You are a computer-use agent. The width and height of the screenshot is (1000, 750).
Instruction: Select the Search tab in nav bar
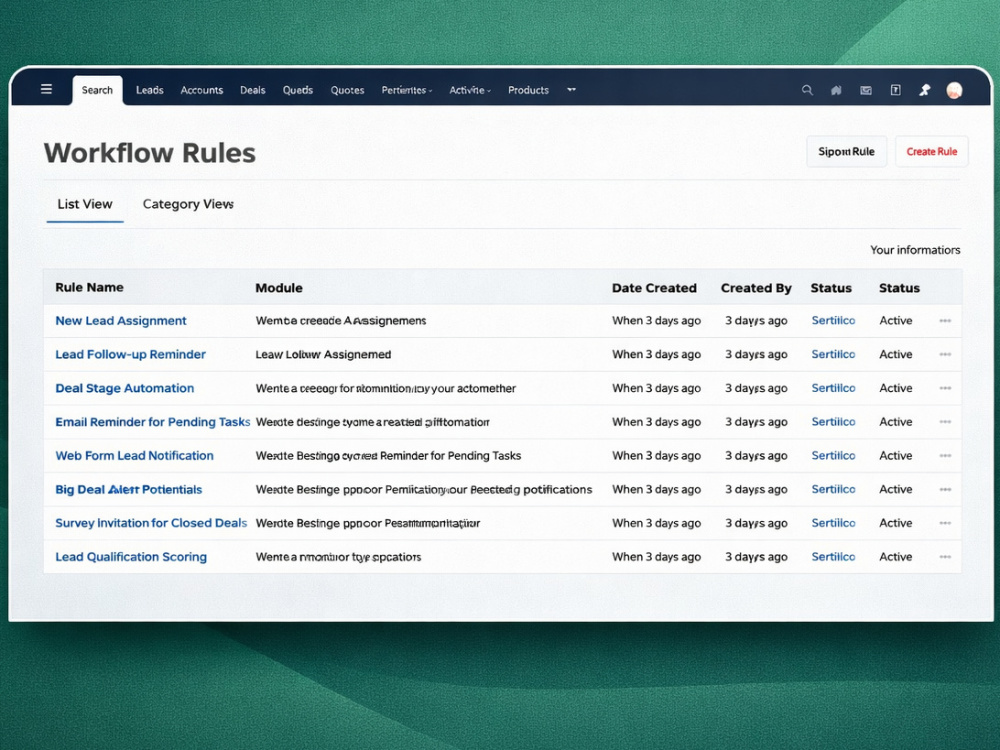[97, 90]
